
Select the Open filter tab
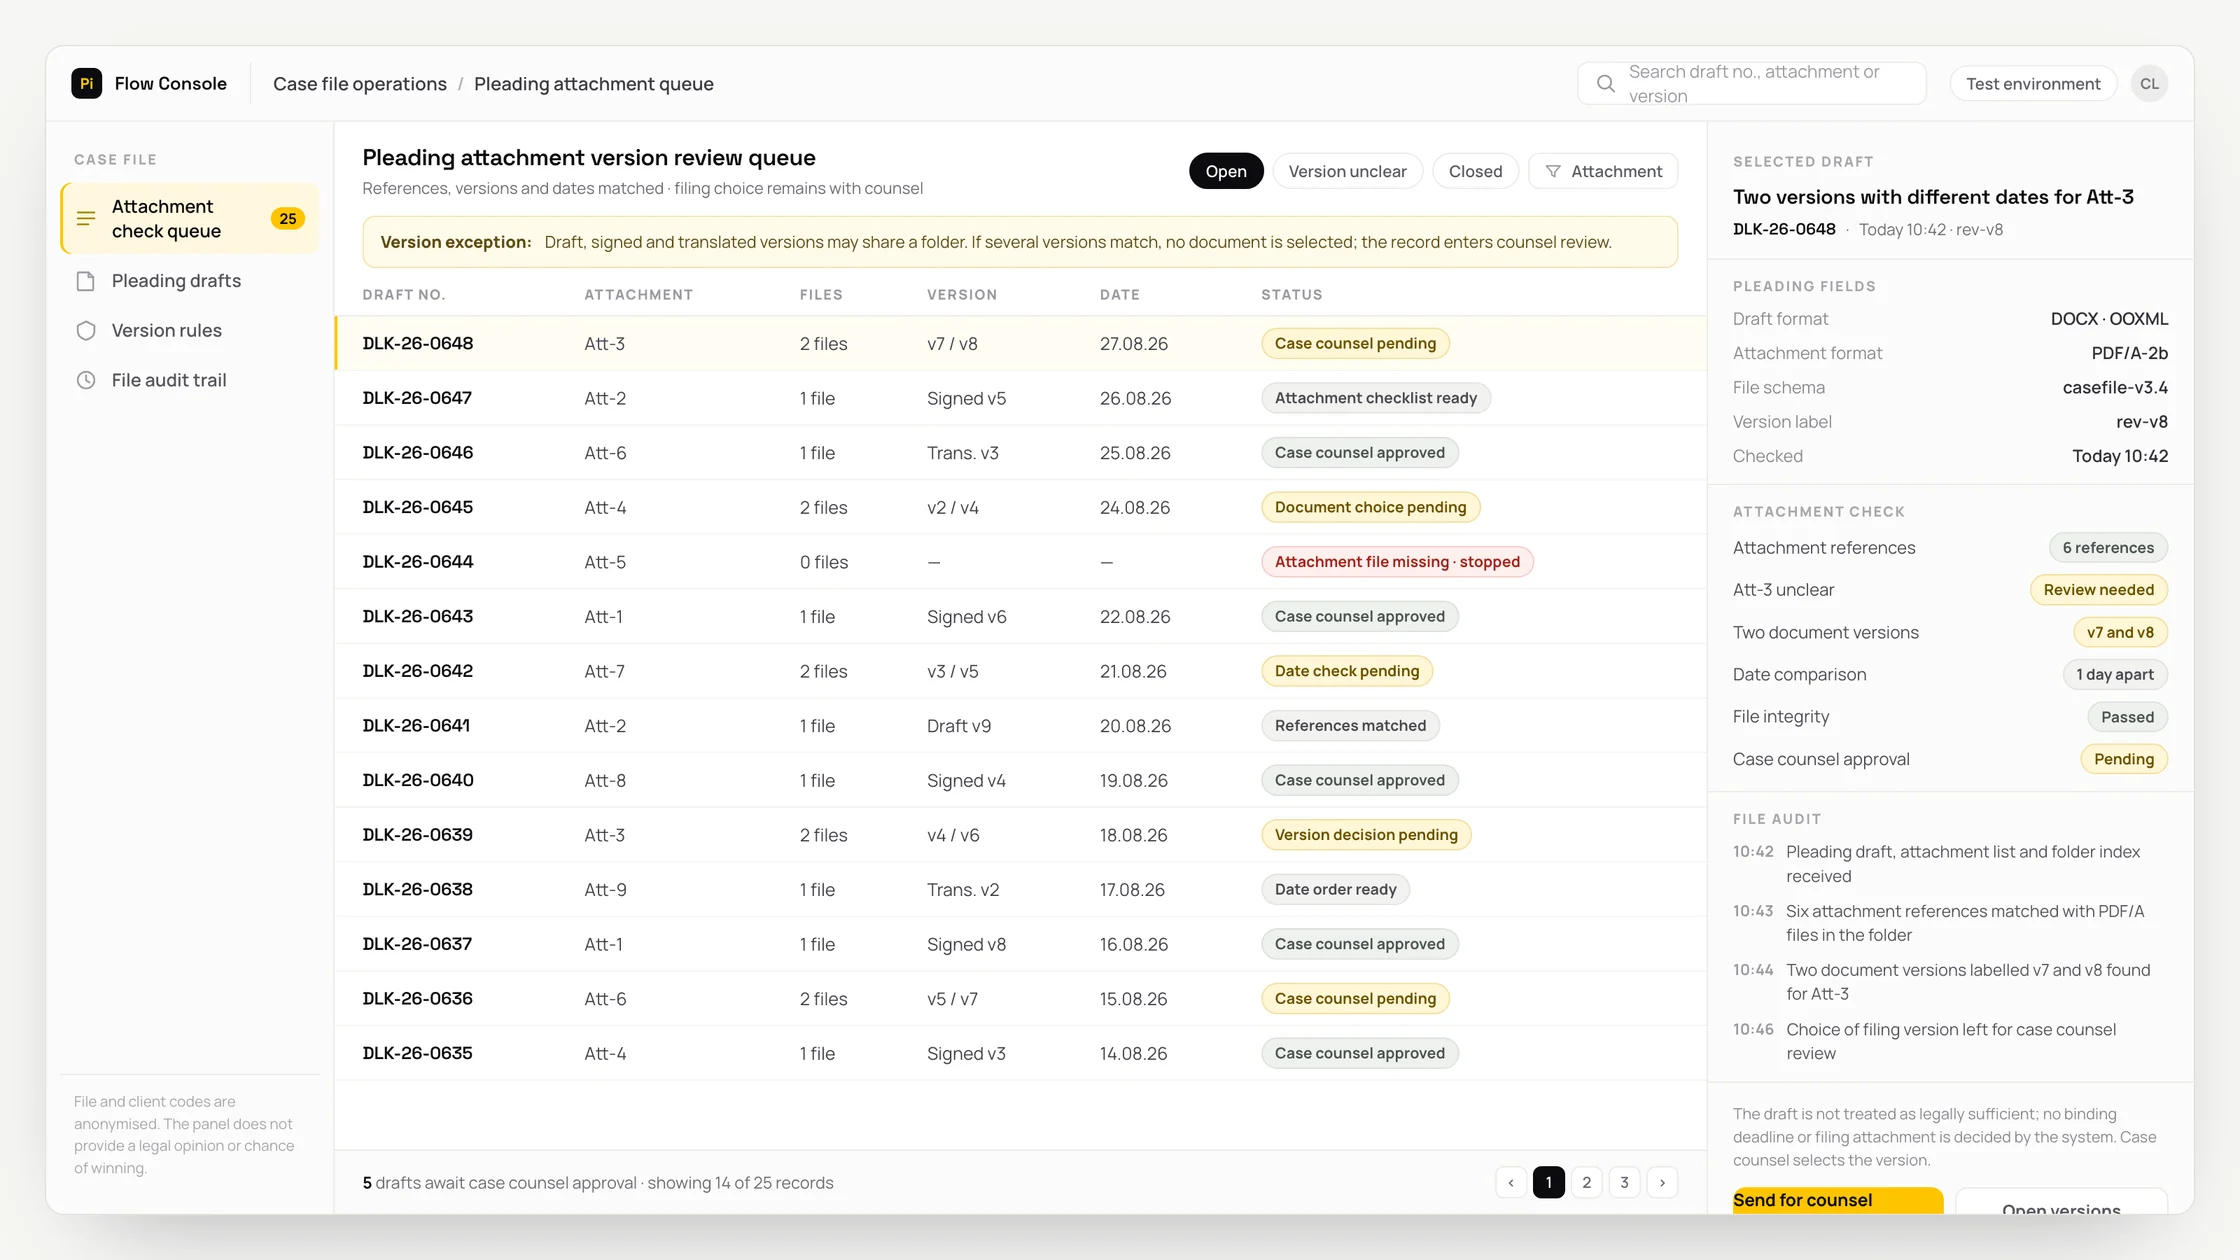point(1226,171)
